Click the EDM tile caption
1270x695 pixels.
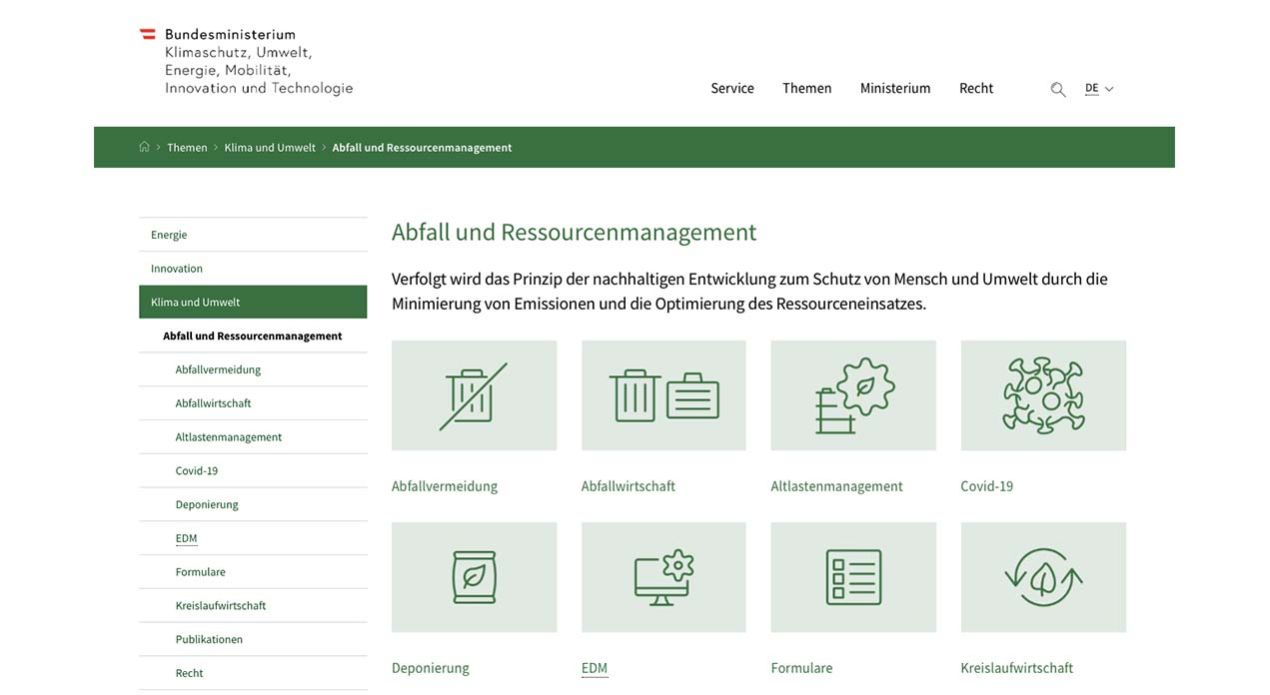[594, 668]
